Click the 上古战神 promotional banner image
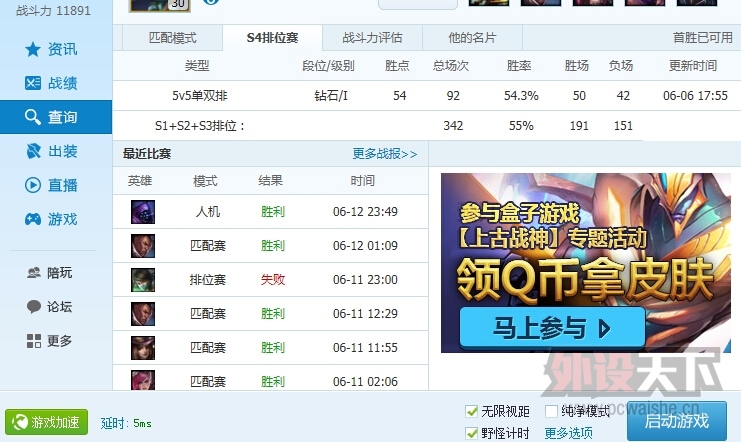The height and width of the screenshot is (442, 741). point(586,263)
